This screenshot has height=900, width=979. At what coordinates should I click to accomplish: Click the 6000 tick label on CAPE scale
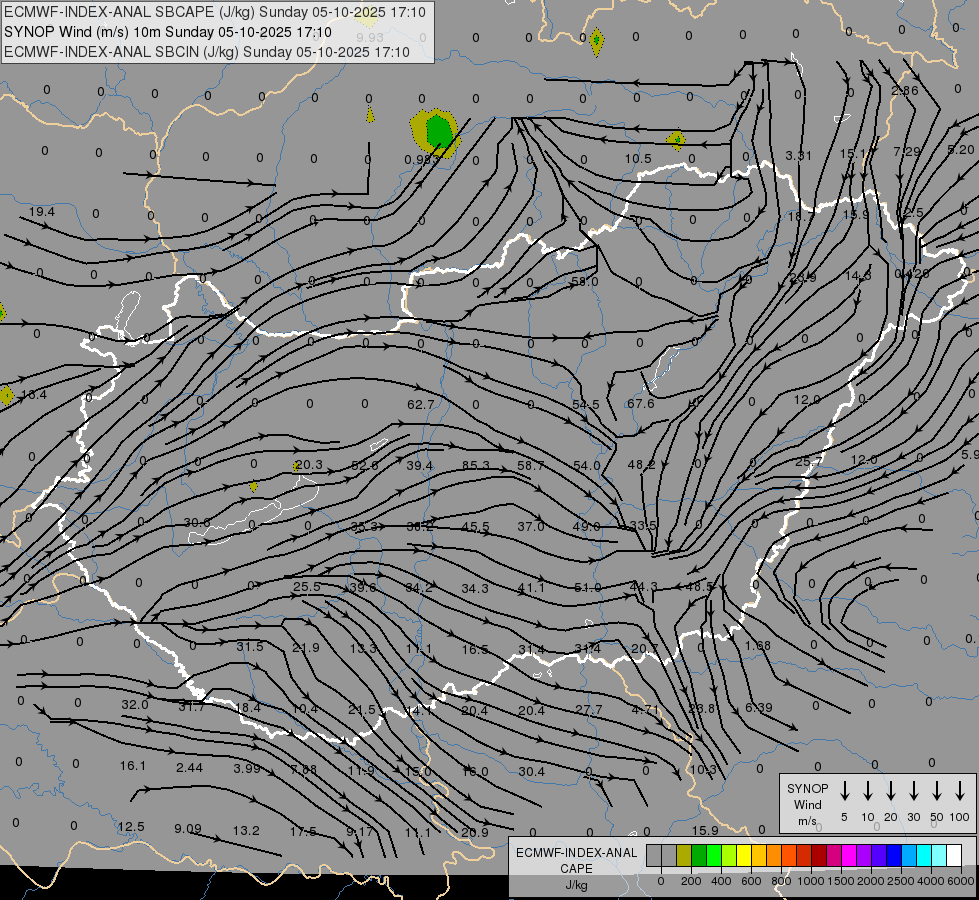coord(961,881)
